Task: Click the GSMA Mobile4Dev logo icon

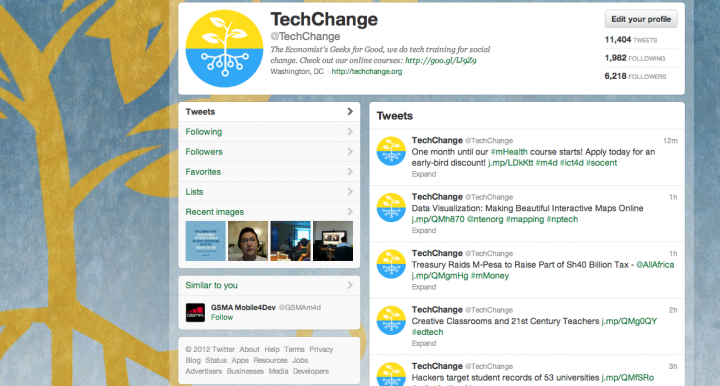Action: [x=195, y=313]
